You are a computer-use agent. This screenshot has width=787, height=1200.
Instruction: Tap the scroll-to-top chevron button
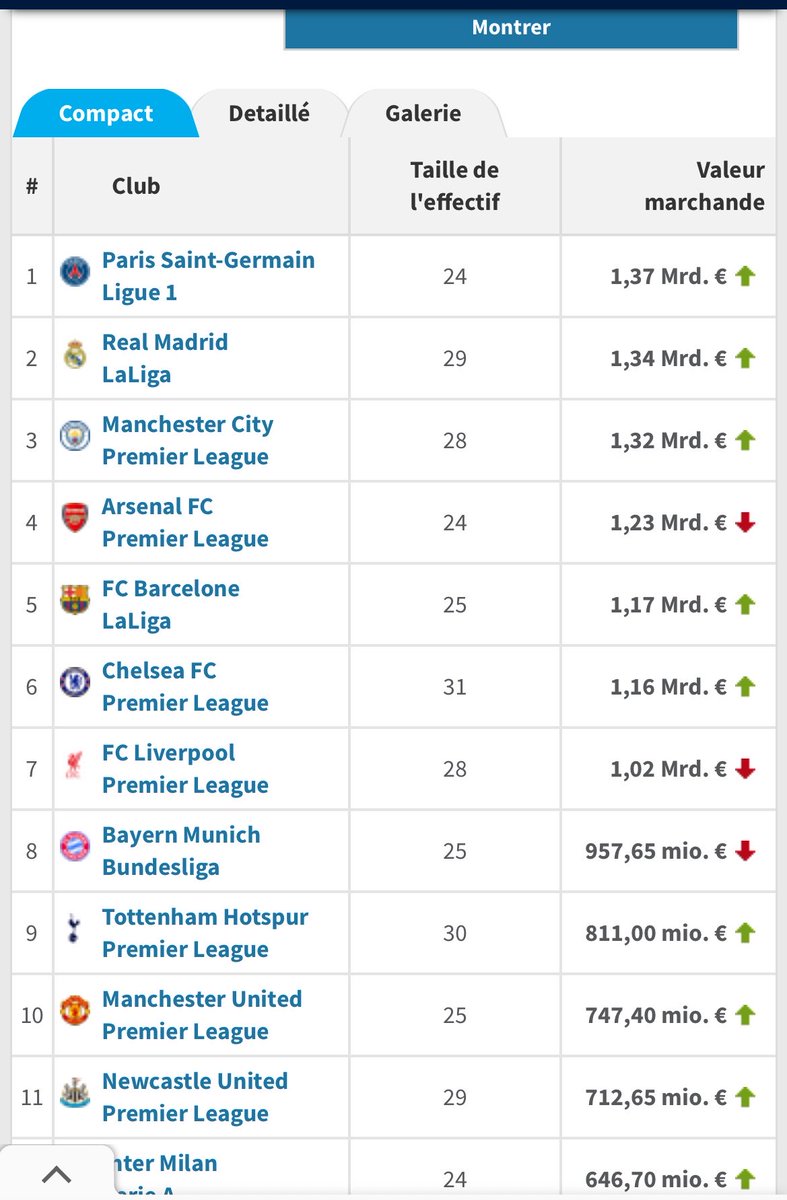tap(57, 1174)
